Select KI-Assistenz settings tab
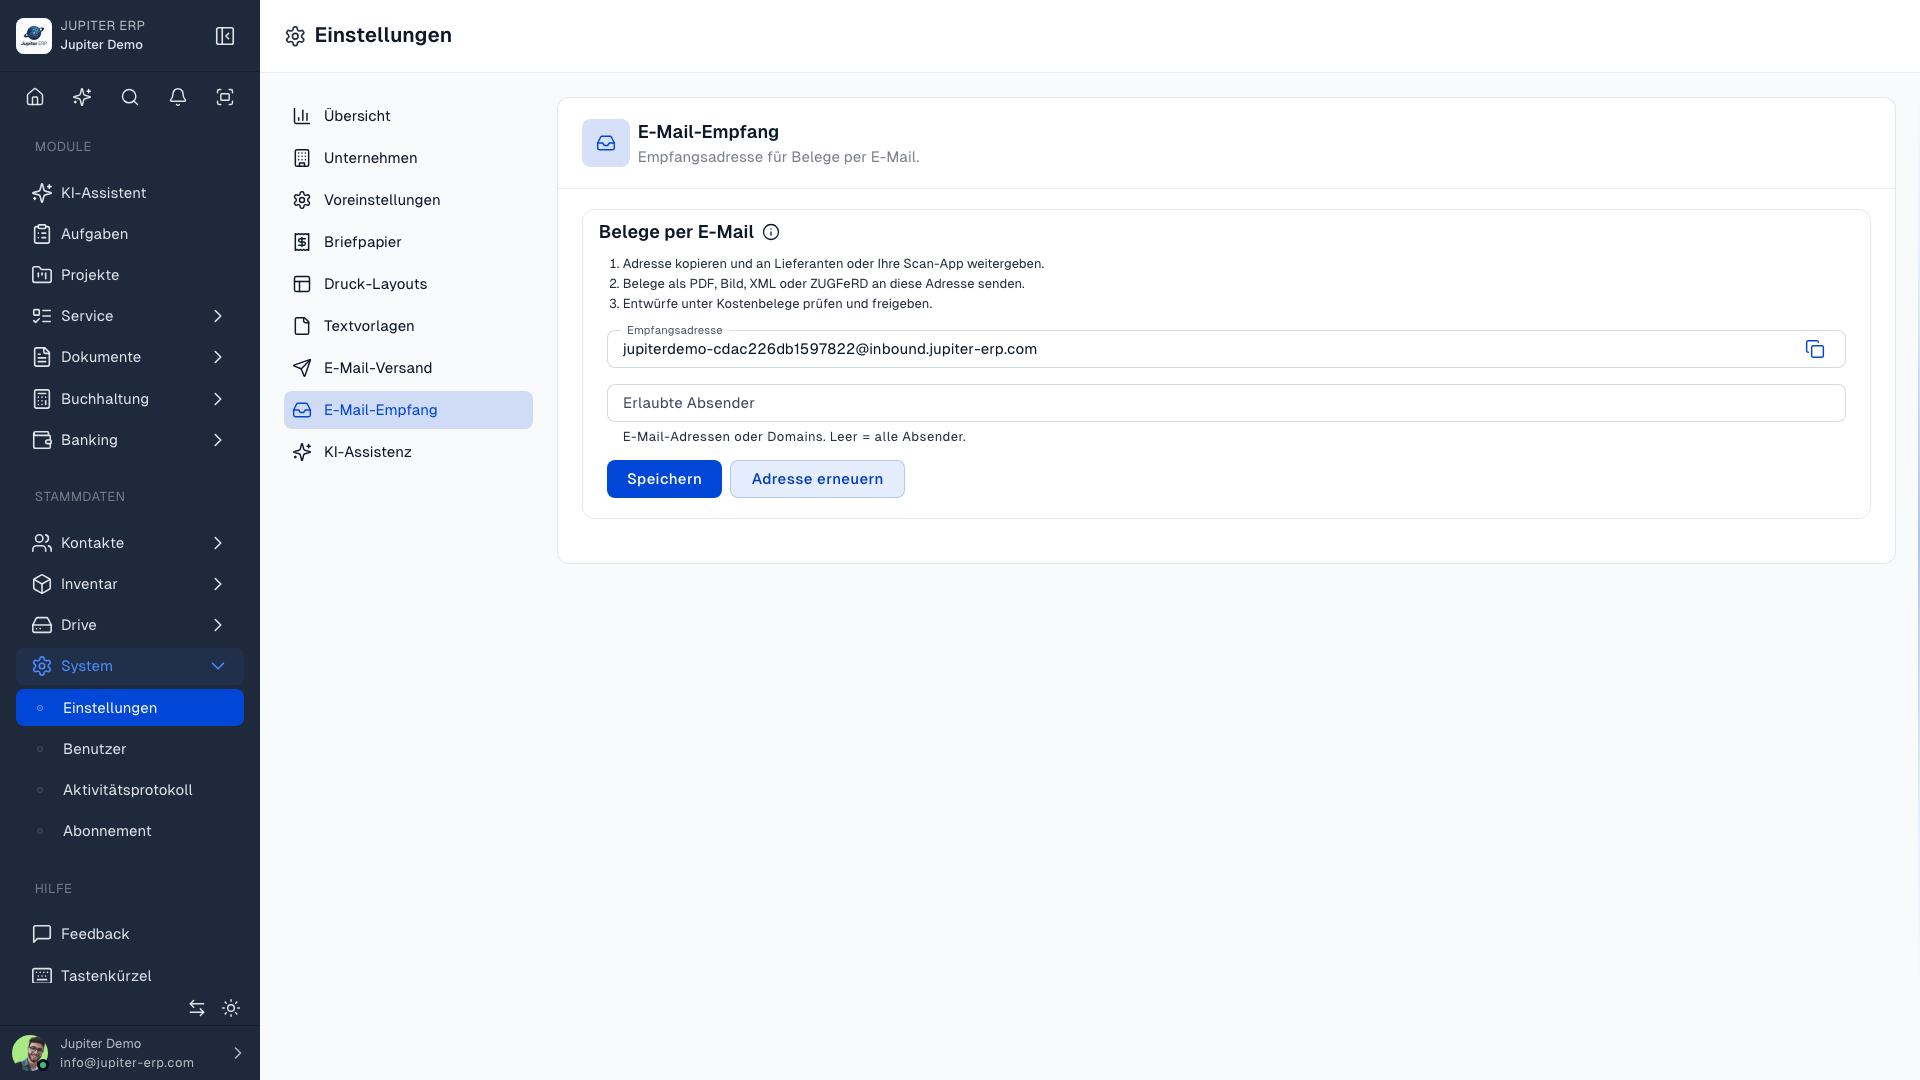Image resolution: width=1920 pixels, height=1080 pixels. 408,452
